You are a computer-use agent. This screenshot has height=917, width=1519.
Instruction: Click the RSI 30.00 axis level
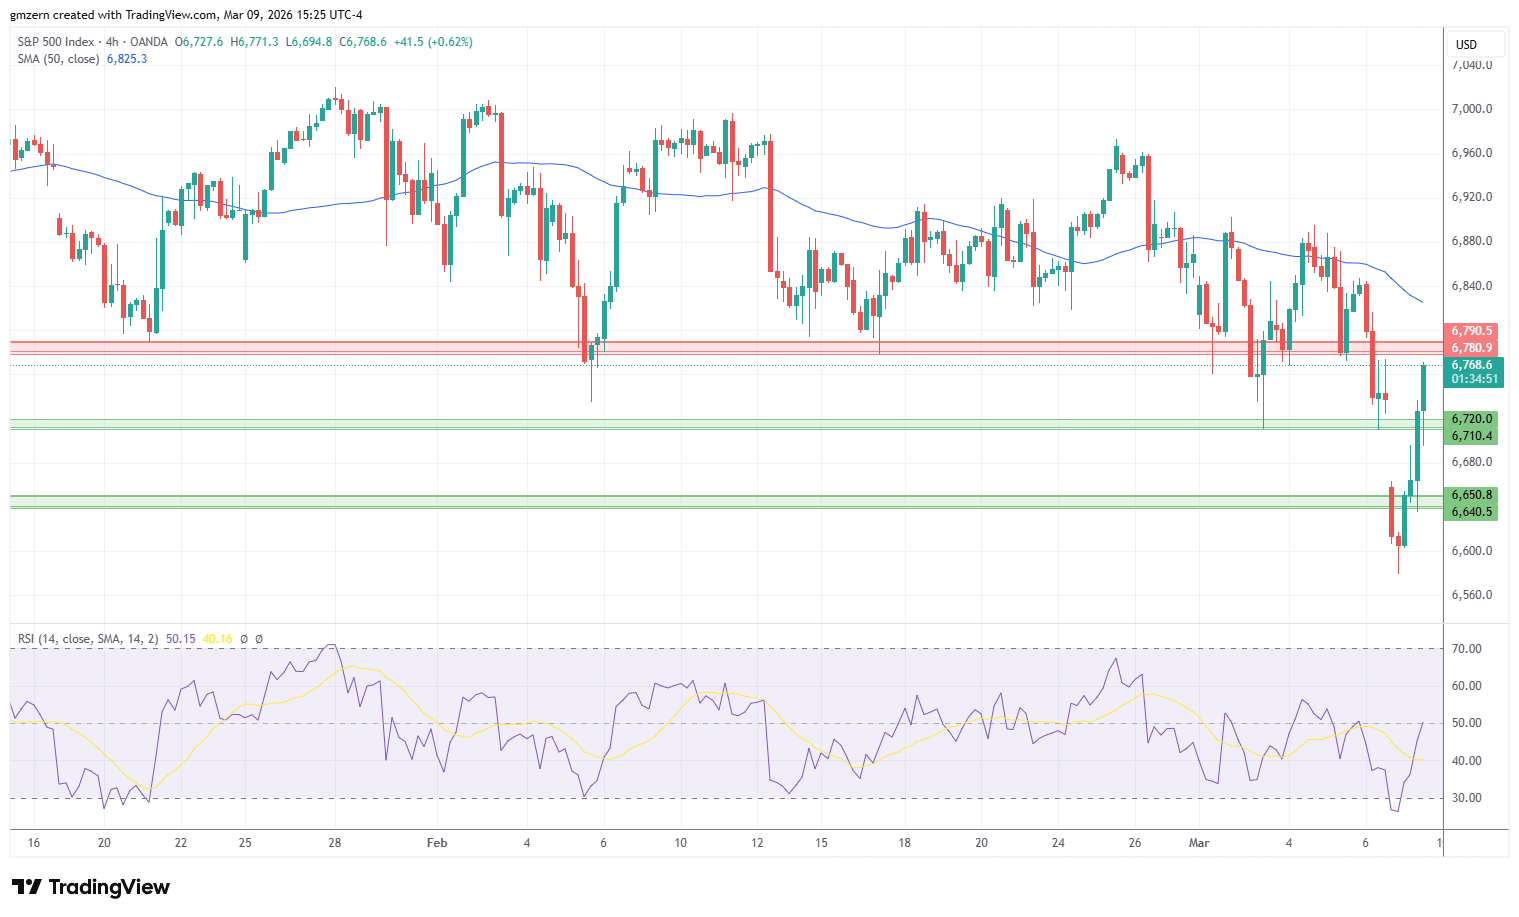point(1467,798)
